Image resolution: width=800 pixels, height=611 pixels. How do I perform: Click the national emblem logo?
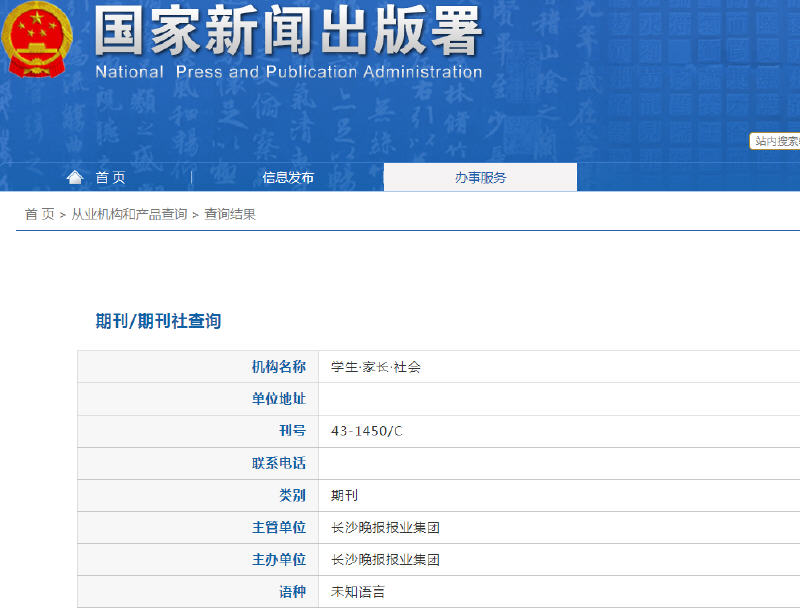[37, 40]
